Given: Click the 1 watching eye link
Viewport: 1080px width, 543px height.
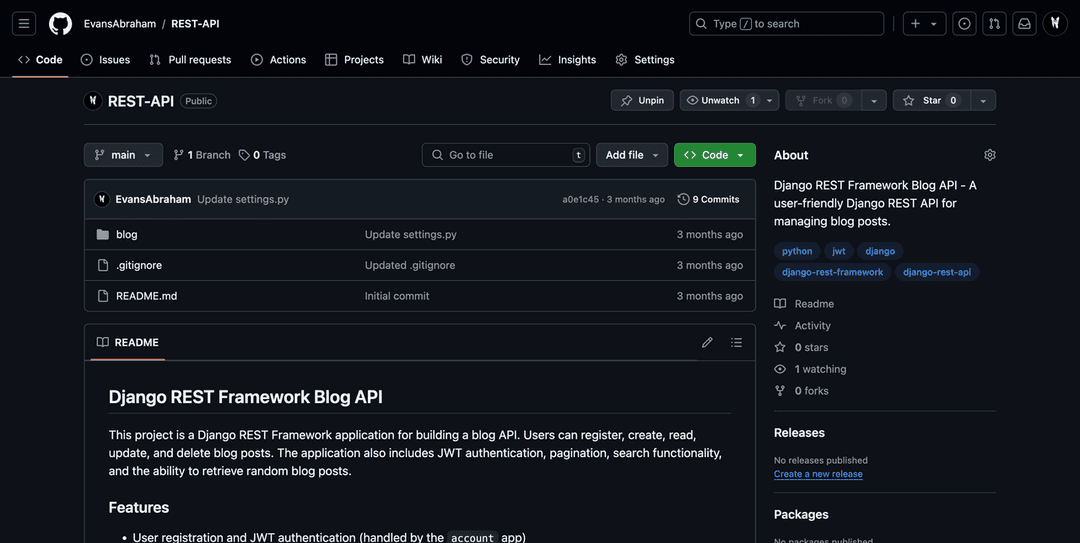Looking at the screenshot, I should click(x=810, y=369).
